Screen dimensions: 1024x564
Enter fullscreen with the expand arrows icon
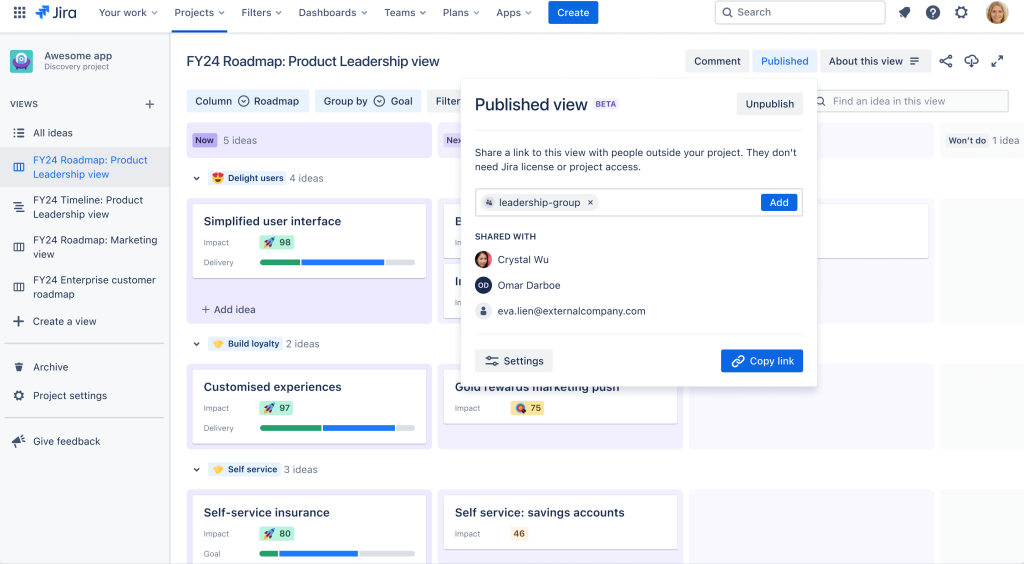pos(997,61)
